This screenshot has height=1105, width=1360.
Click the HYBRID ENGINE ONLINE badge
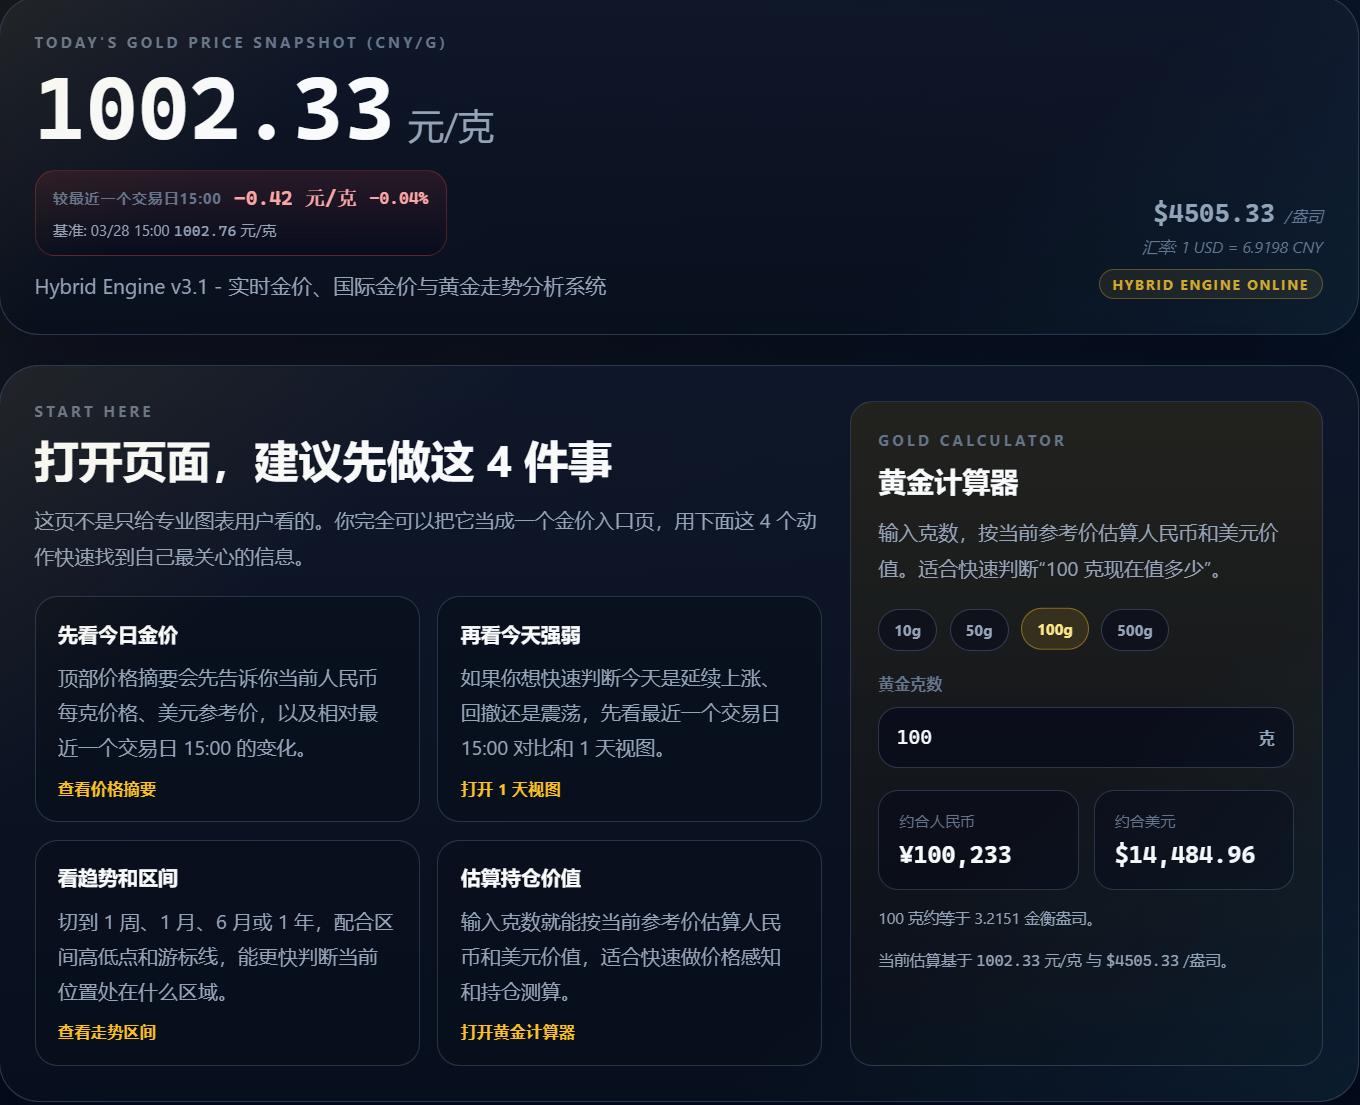point(1210,284)
